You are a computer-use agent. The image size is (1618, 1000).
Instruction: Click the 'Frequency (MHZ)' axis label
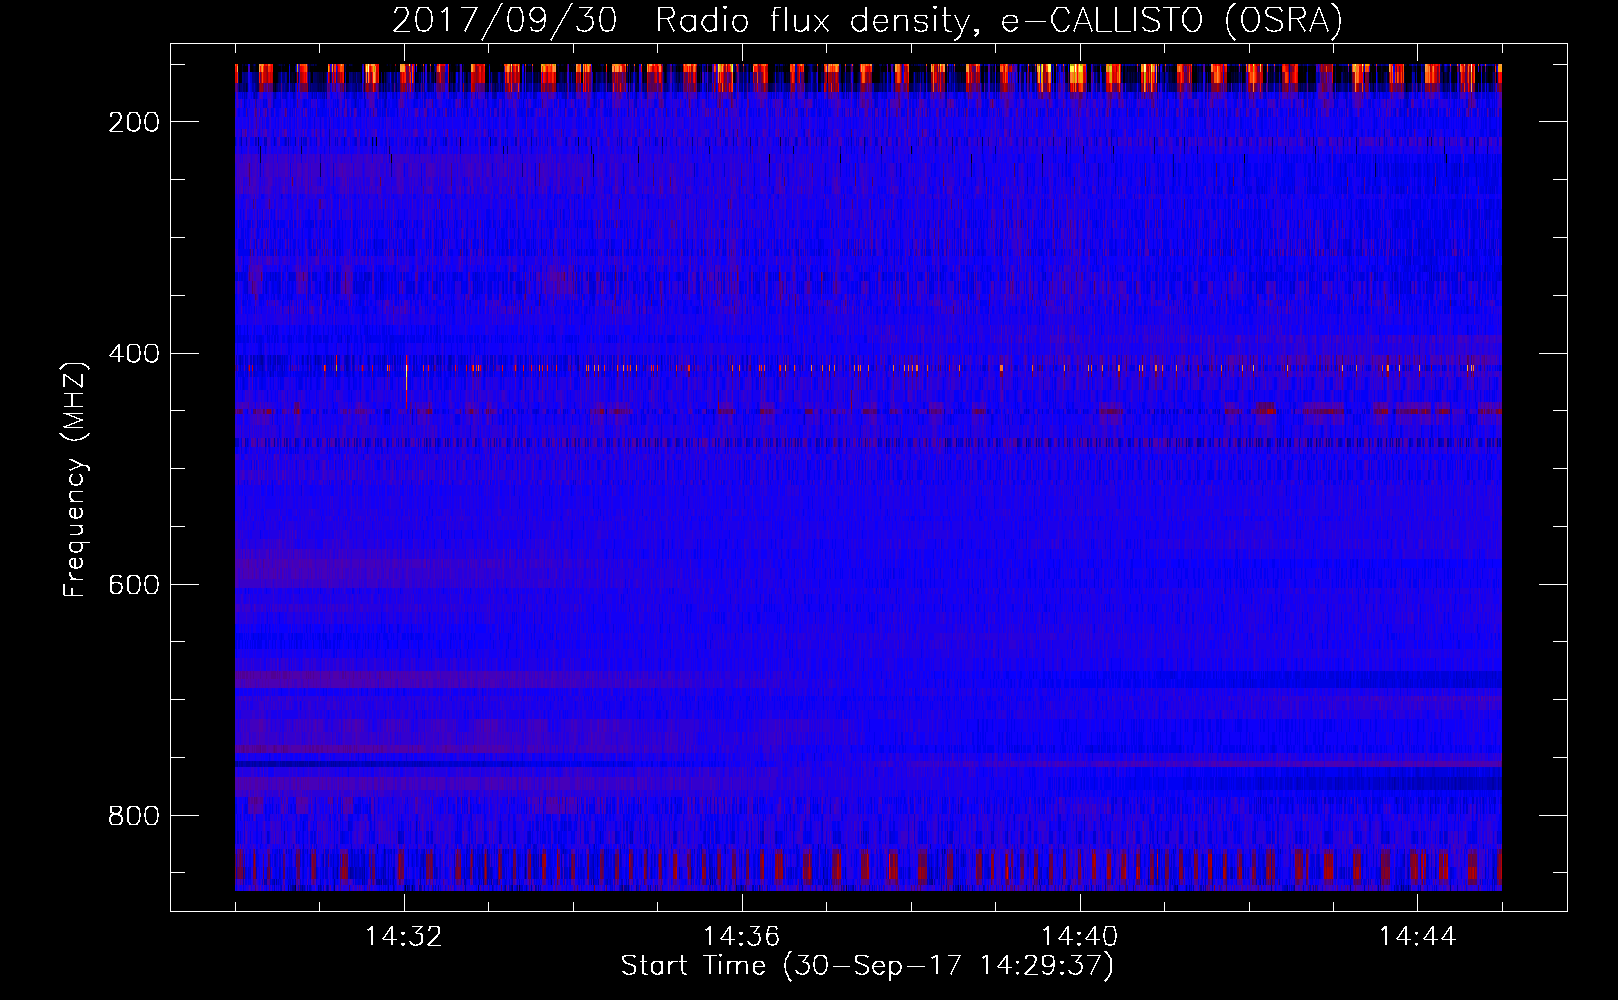pos(75,479)
